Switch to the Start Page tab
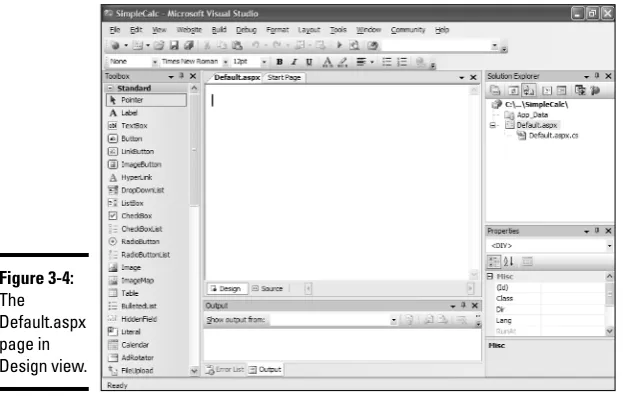623x396 pixels. 284,77
